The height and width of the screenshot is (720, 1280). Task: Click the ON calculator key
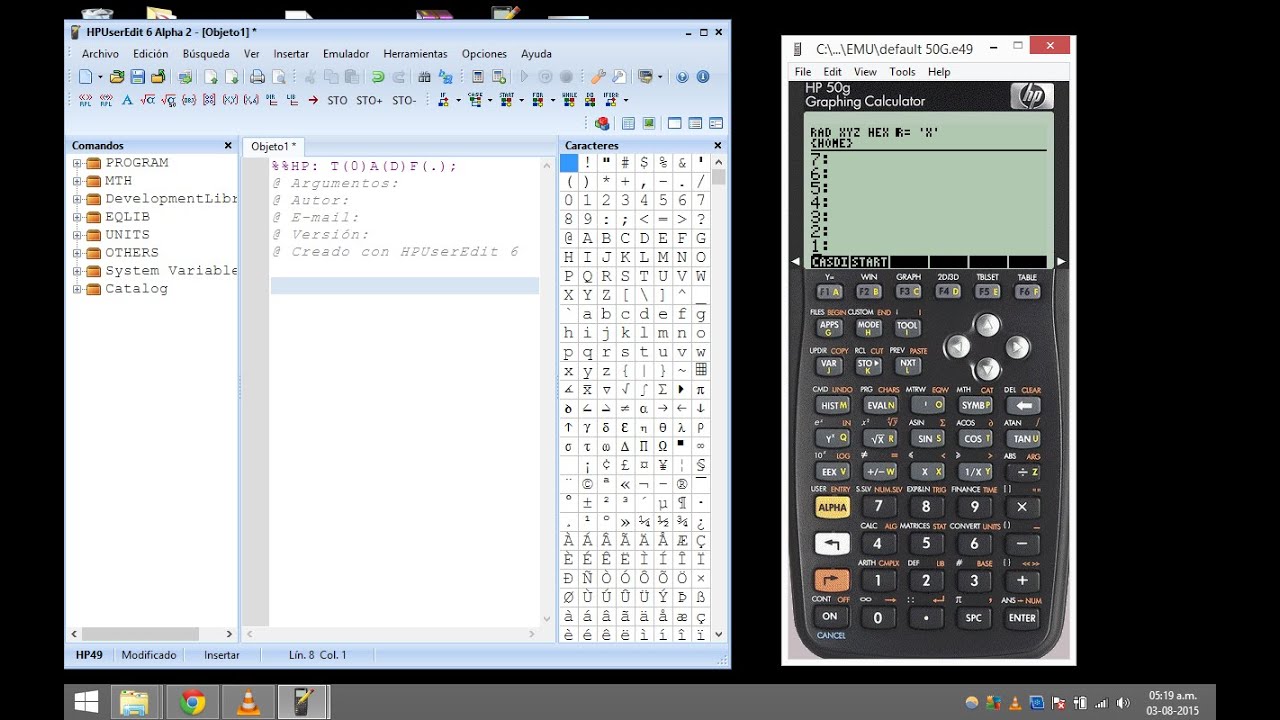tap(830, 617)
